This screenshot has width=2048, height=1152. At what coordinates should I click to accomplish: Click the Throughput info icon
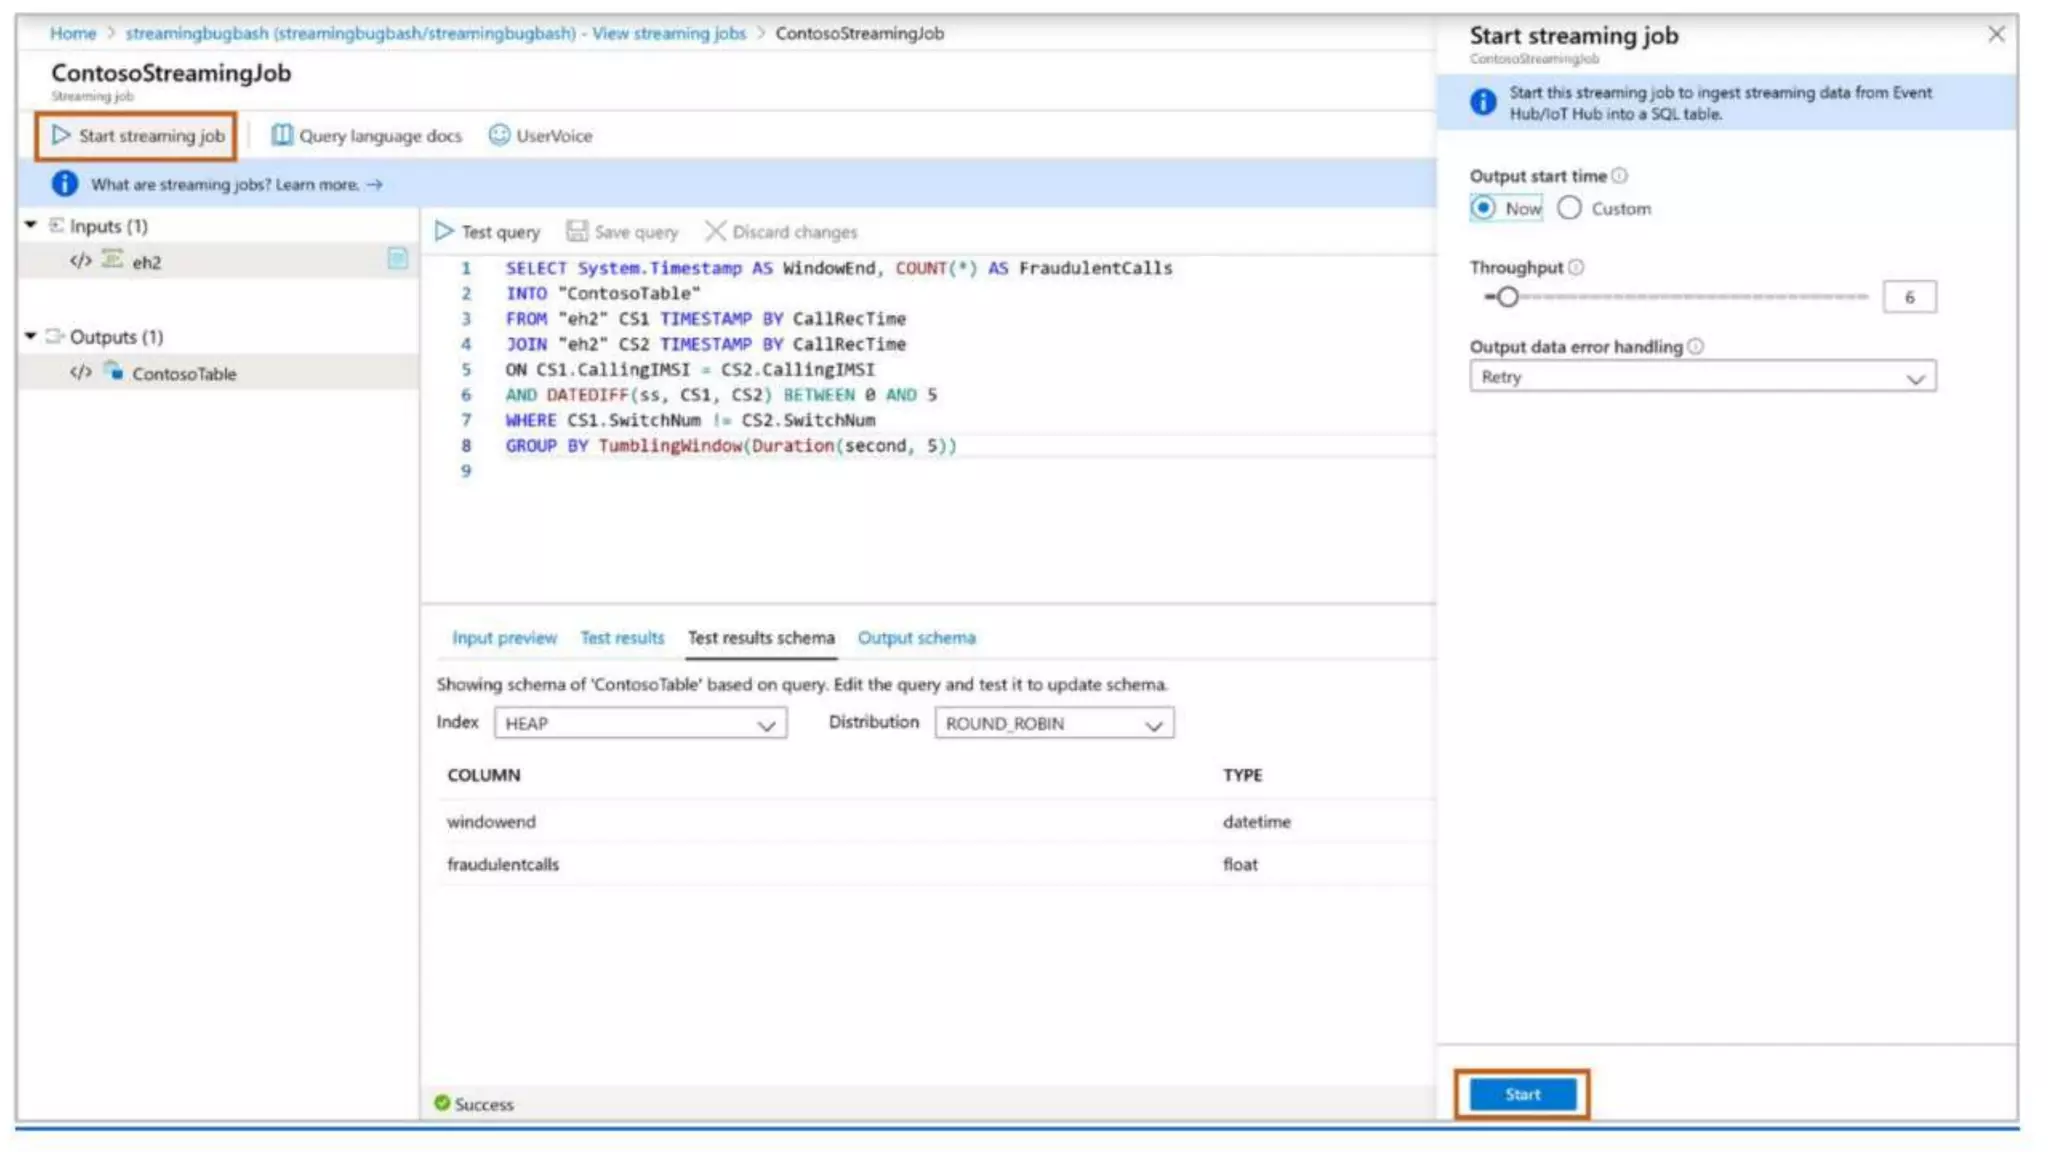tap(1576, 267)
